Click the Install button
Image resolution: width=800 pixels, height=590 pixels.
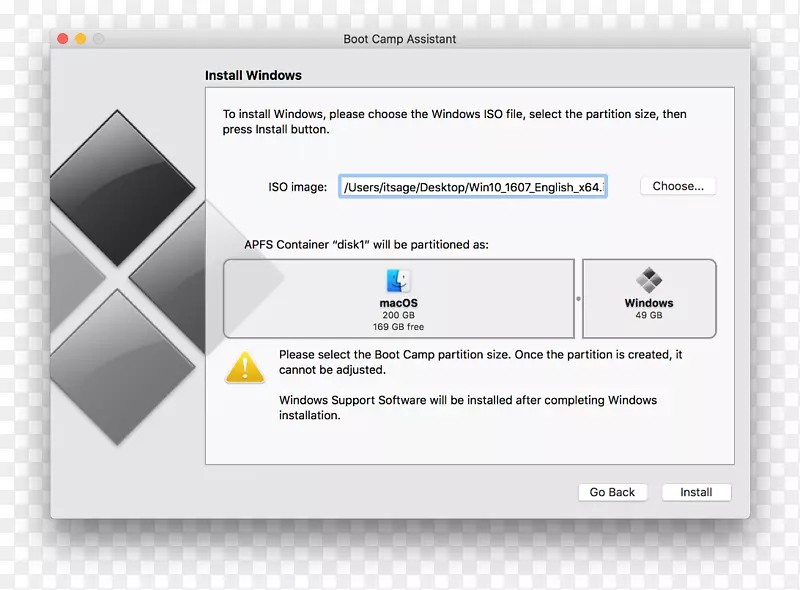coord(696,492)
